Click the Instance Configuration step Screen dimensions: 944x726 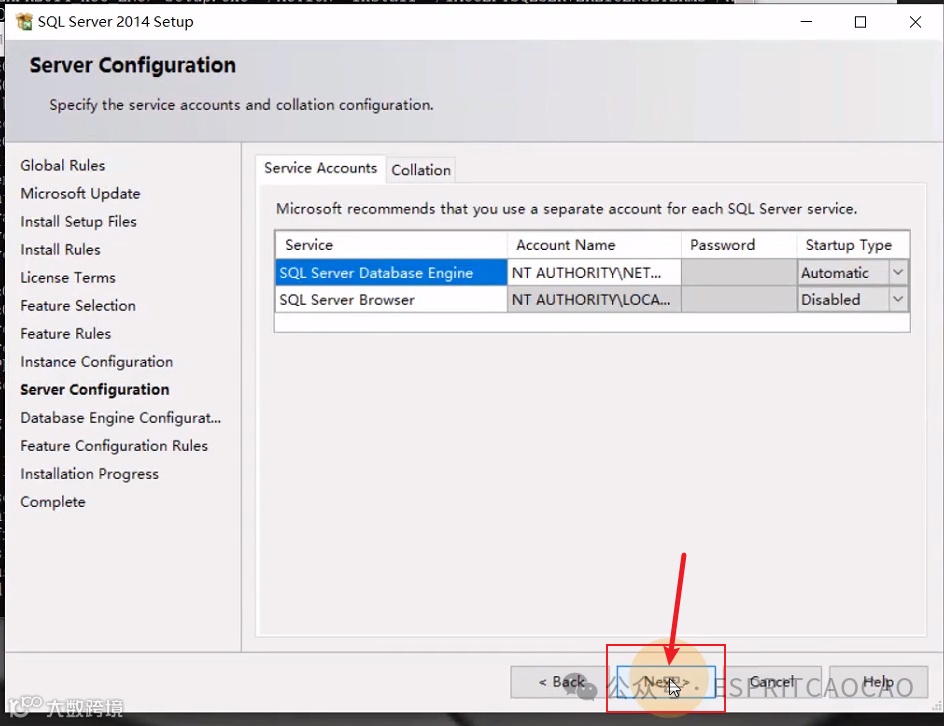point(96,362)
